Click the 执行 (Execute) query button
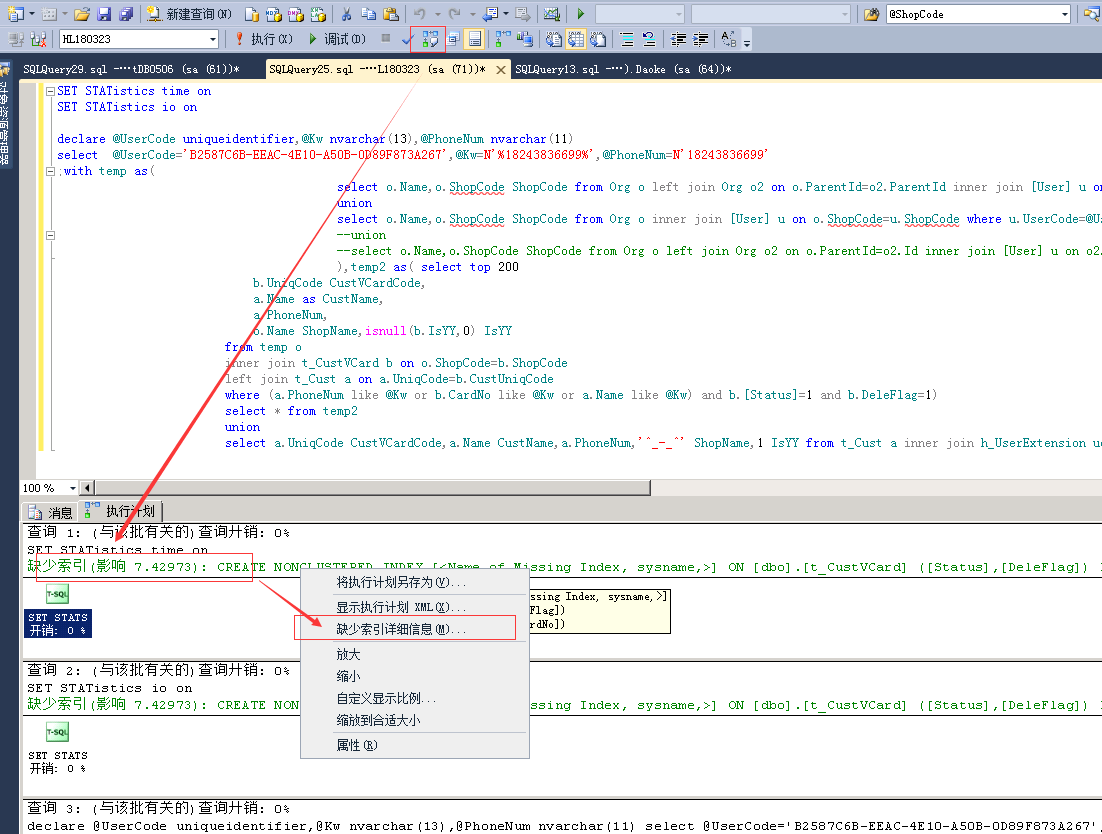 264,39
